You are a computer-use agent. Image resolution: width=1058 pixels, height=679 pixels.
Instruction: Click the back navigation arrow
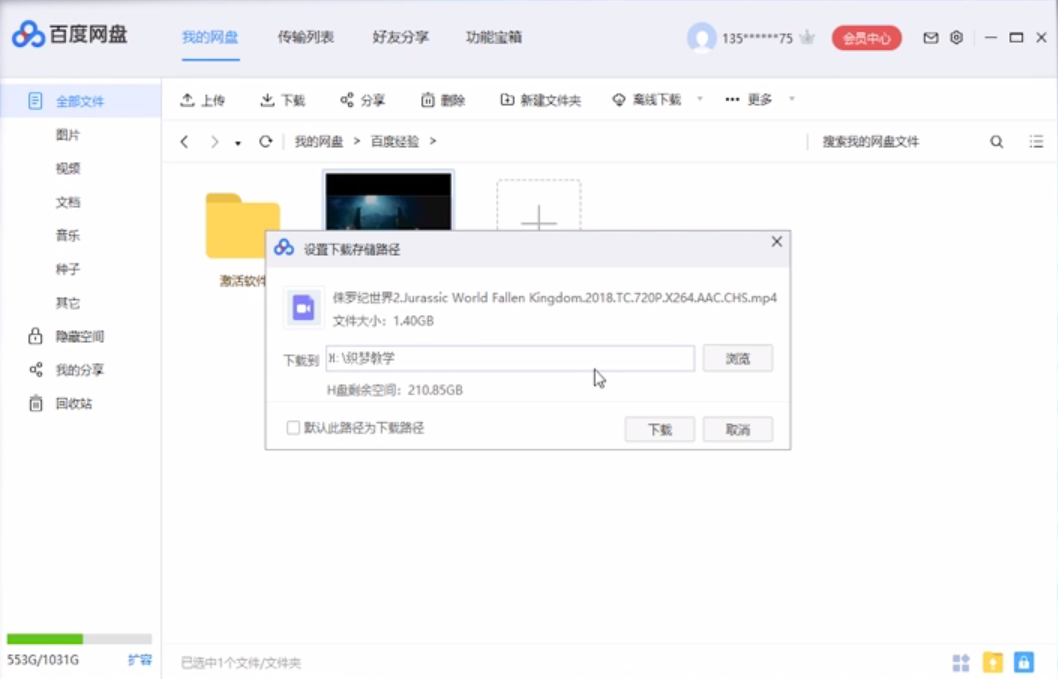184,142
